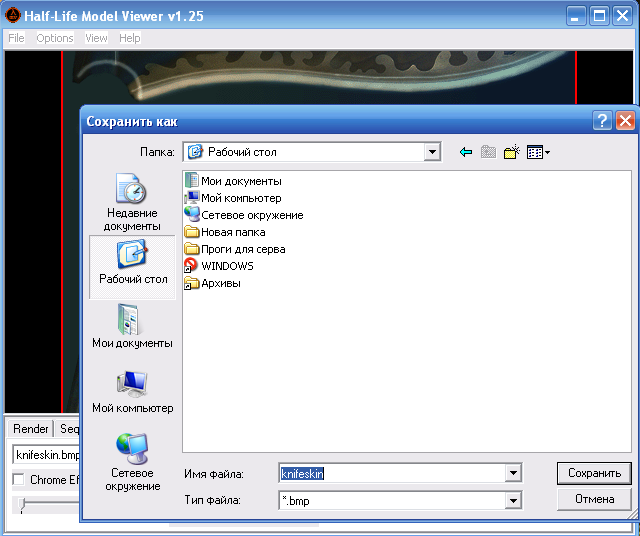
Task: Select Недавние документы in places bar
Action: 131,201
